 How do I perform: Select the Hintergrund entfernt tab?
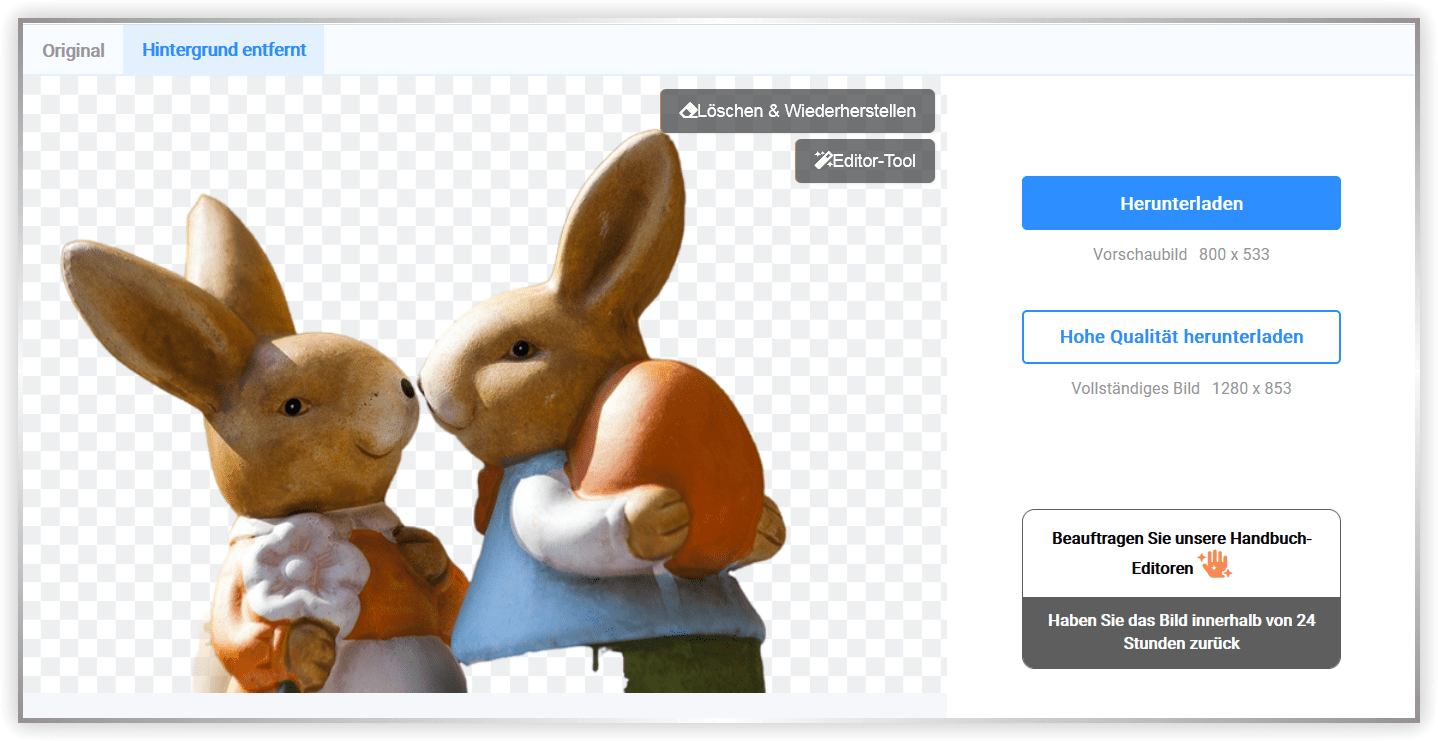pos(224,50)
